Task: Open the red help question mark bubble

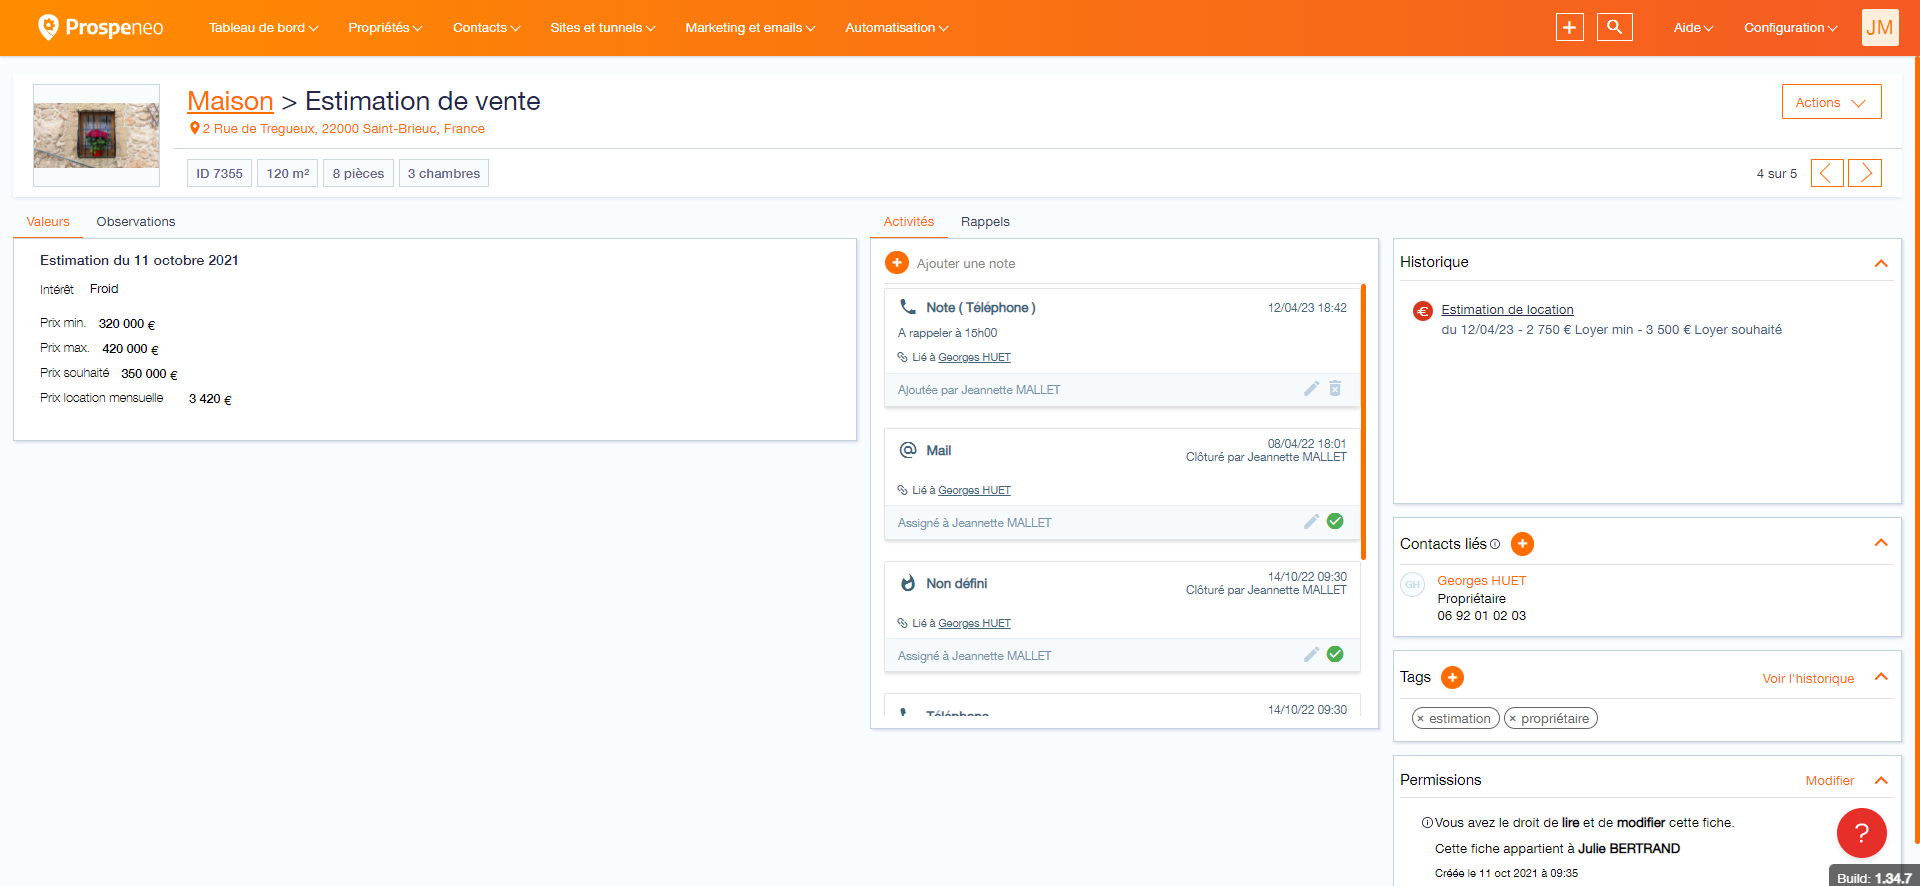Action: 1861,833
